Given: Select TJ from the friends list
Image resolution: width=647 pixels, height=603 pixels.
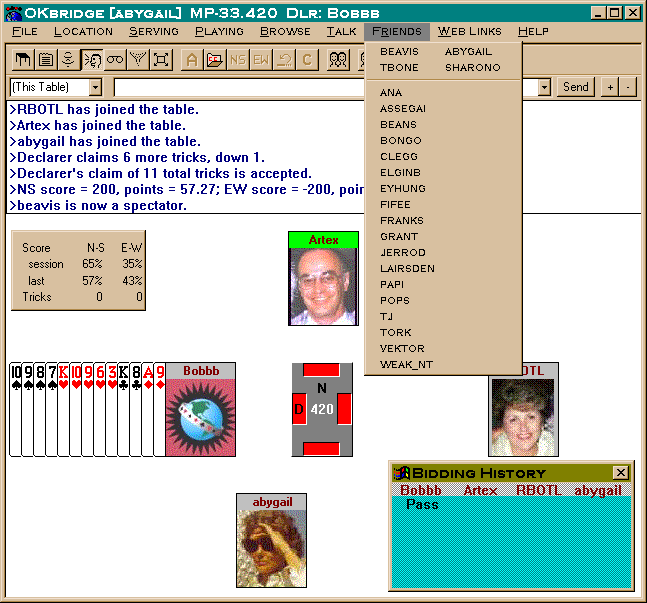Looking at the screenshot, I should pyautogui.click(x=444, y=317).
